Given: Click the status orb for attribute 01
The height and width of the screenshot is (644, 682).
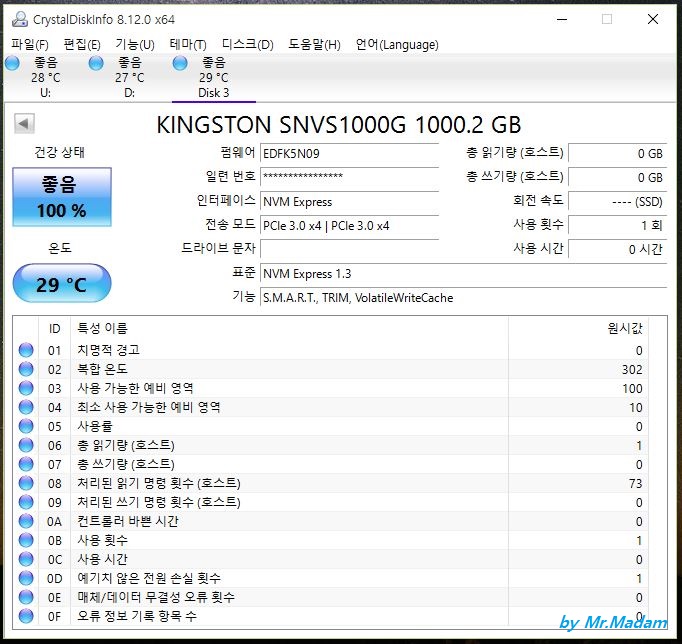Looking at the screenshot, I should 26,350.
